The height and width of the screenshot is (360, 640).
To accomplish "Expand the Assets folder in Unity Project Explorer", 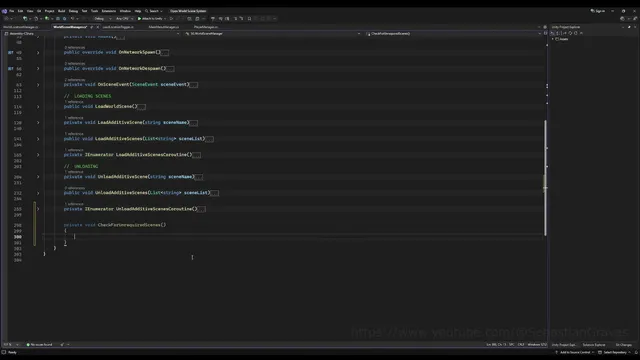I will tap(553, 39).
